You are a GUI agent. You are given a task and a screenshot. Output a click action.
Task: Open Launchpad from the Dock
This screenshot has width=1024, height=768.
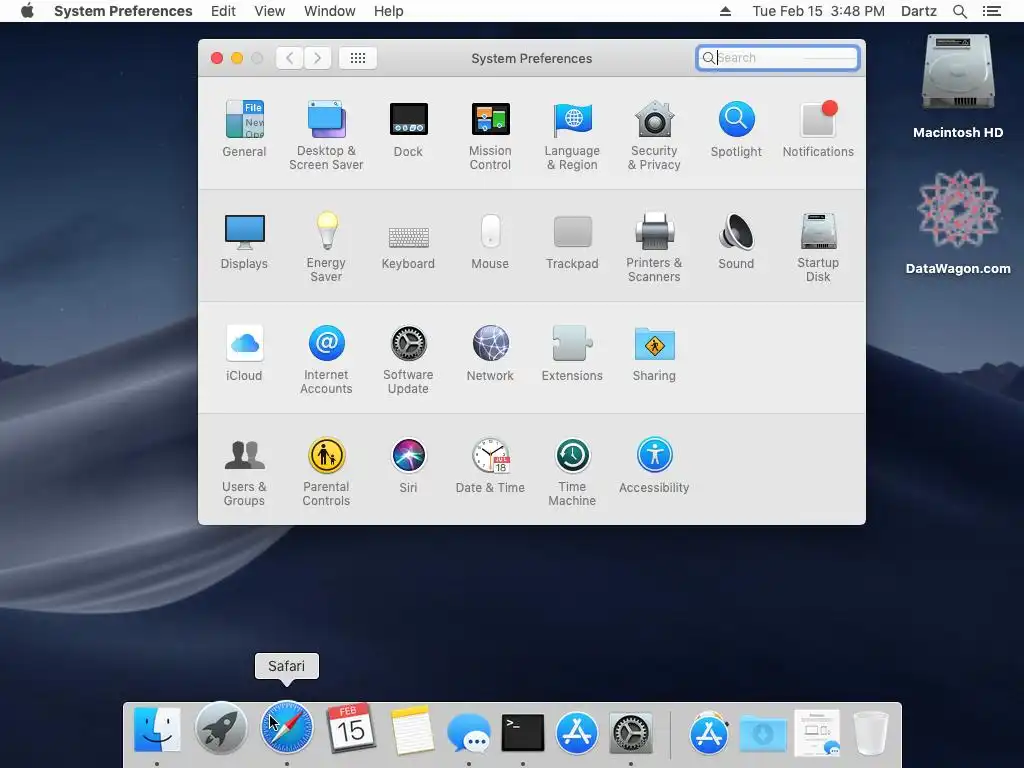point(221,729)
